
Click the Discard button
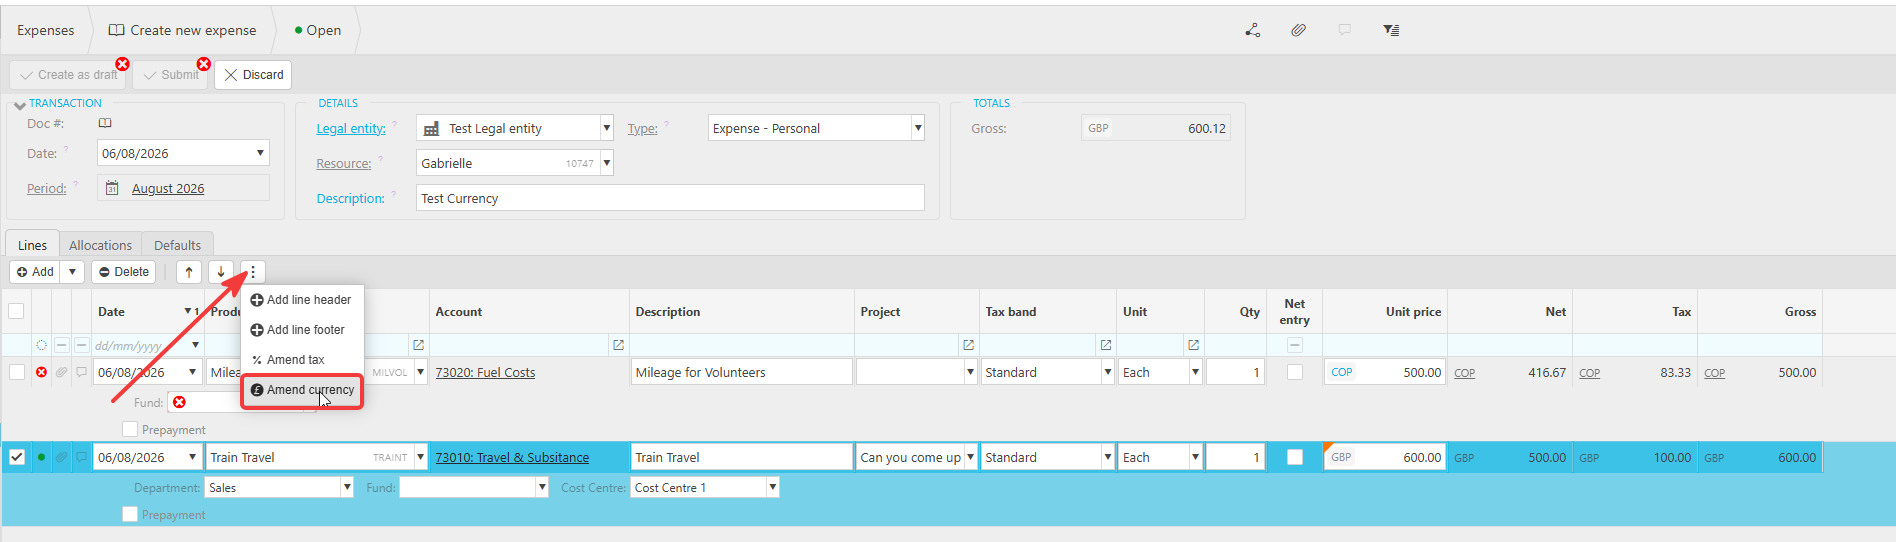coord(253,75)
